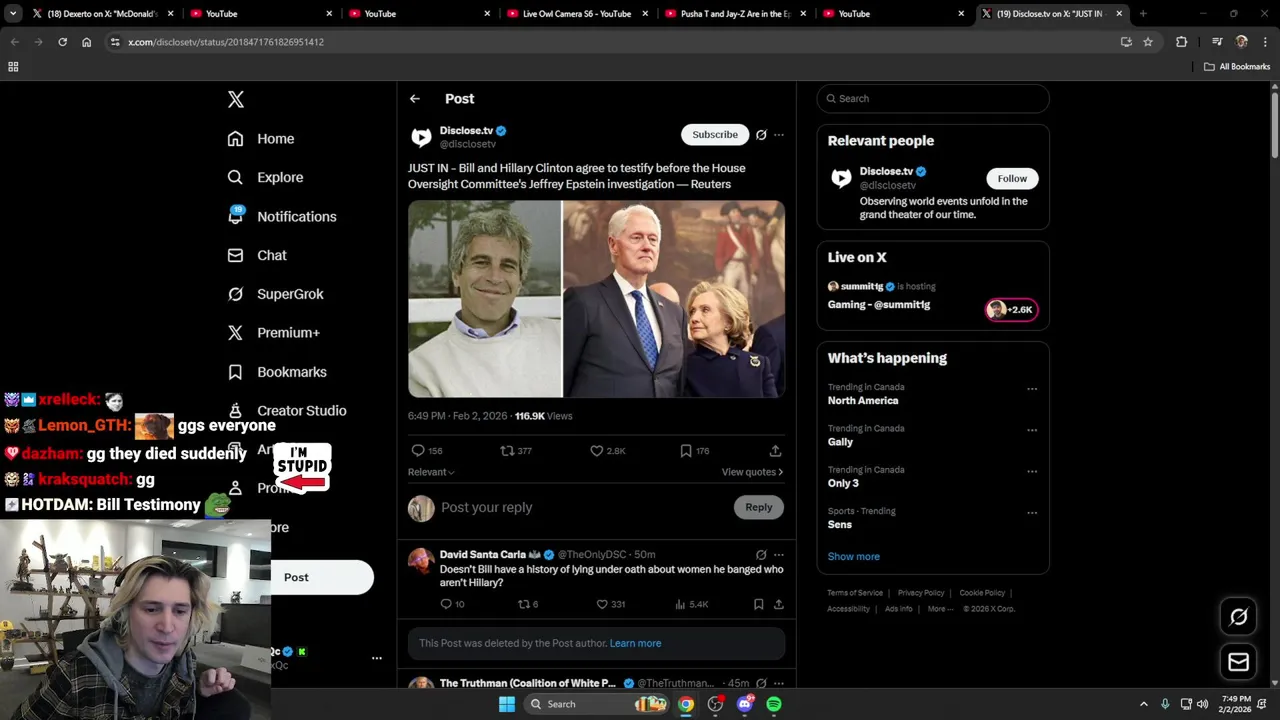
Task: Open more options on Disclose.tv post
Action: 779,134
